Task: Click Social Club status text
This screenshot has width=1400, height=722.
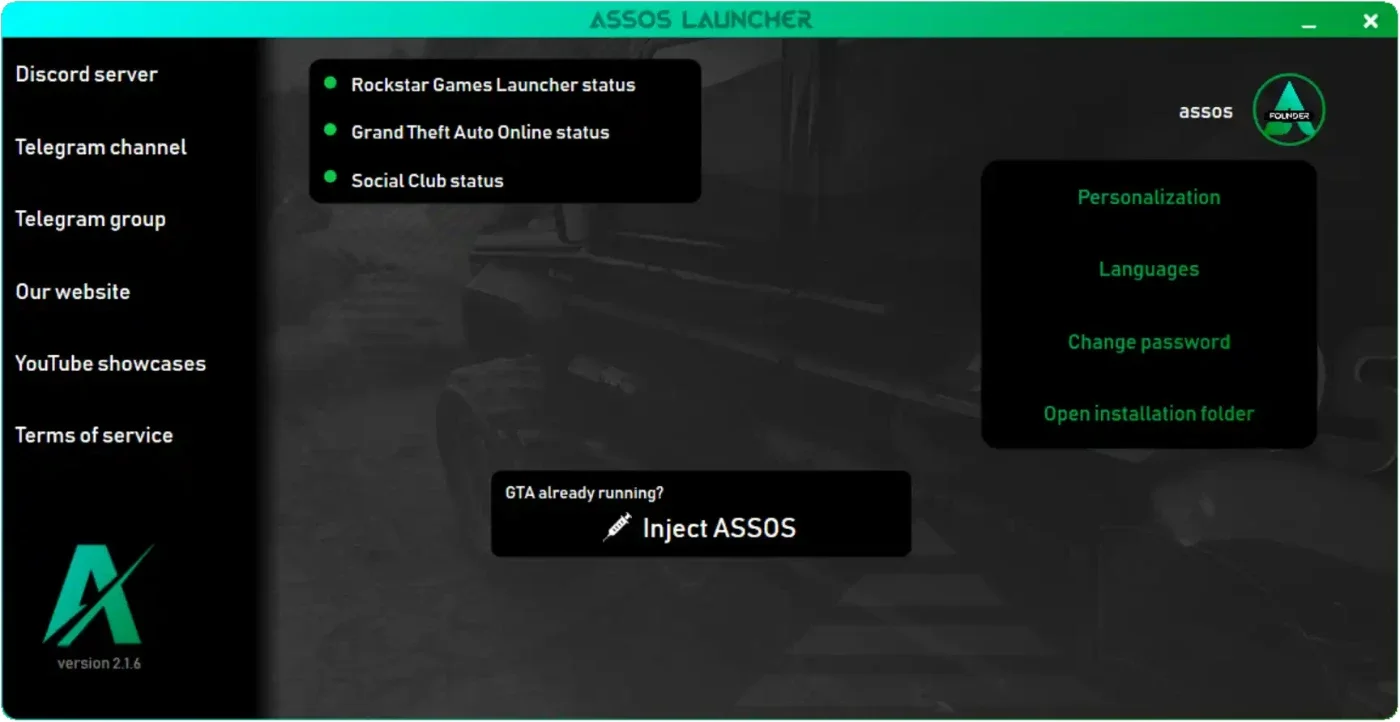Action: [x=427, y=181]
